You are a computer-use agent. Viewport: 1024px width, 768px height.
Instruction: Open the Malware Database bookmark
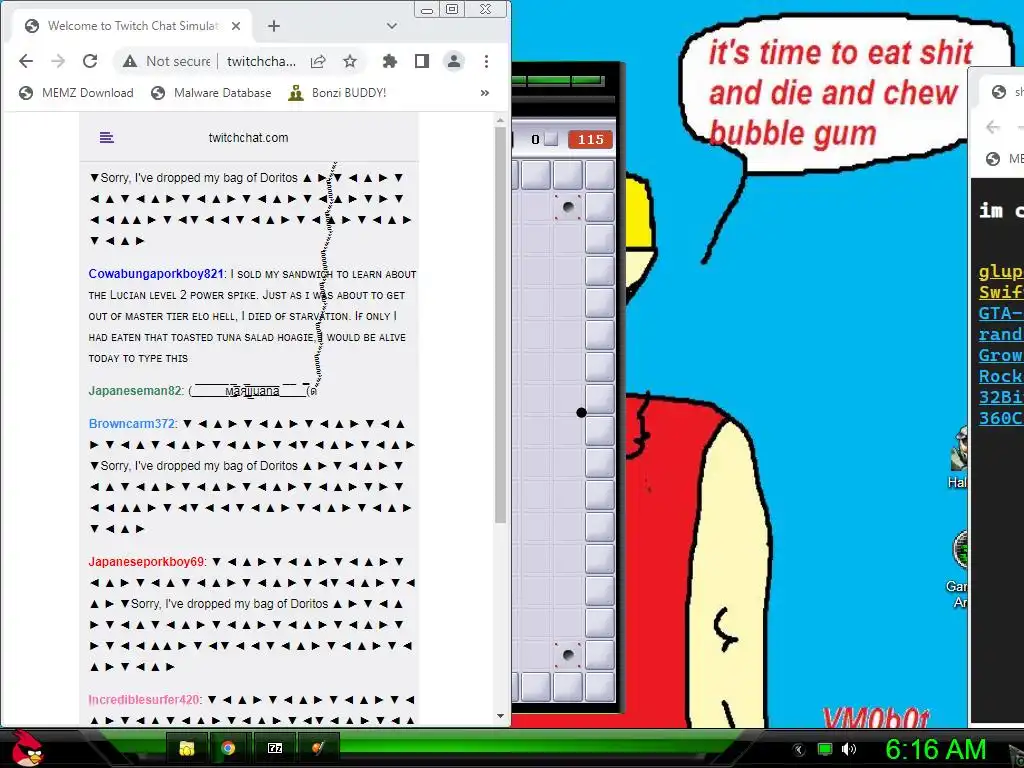click(x=211, y=93)
